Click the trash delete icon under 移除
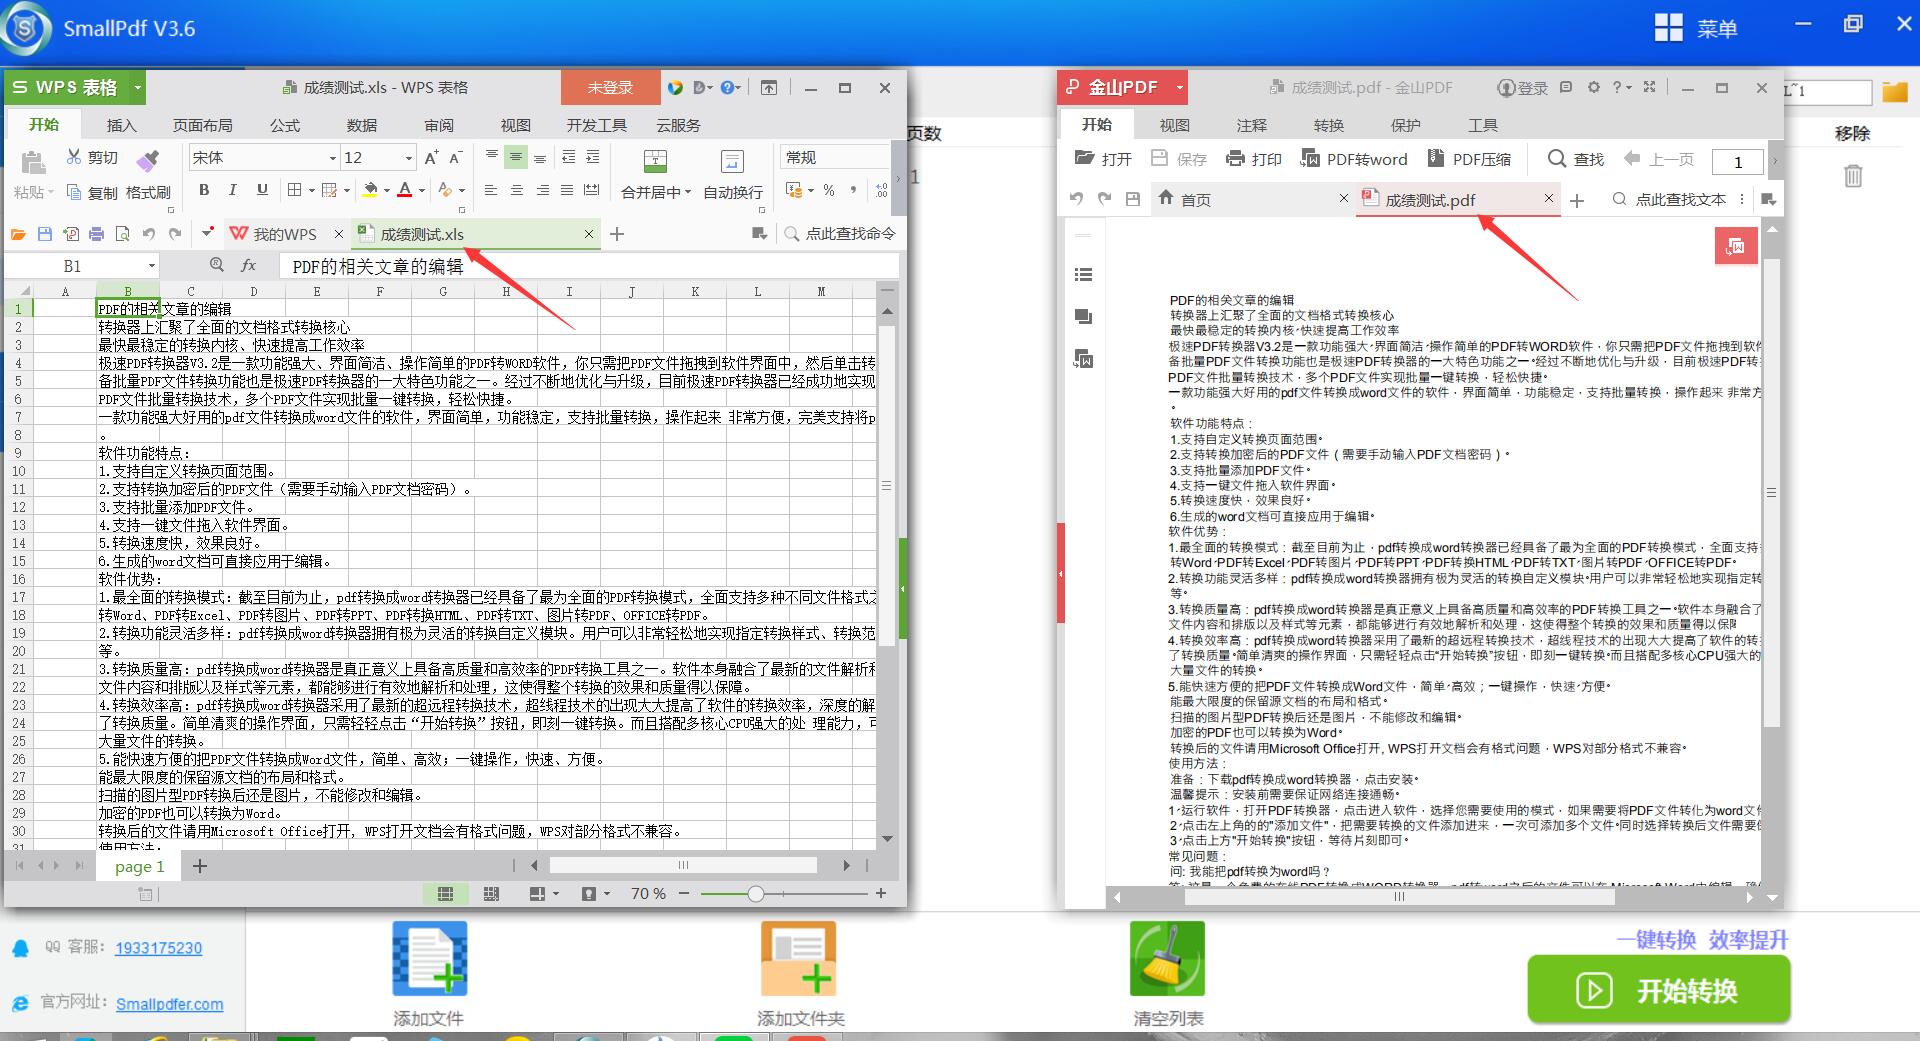The width and height of the screenshot is (1920, 1041). (1853, 176)
